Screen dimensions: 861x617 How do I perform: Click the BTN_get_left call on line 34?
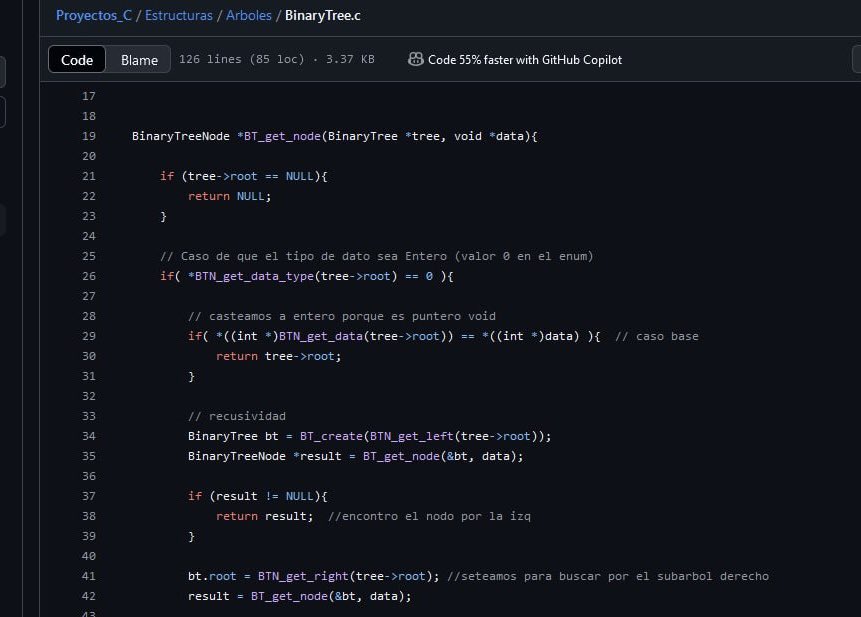412,436
